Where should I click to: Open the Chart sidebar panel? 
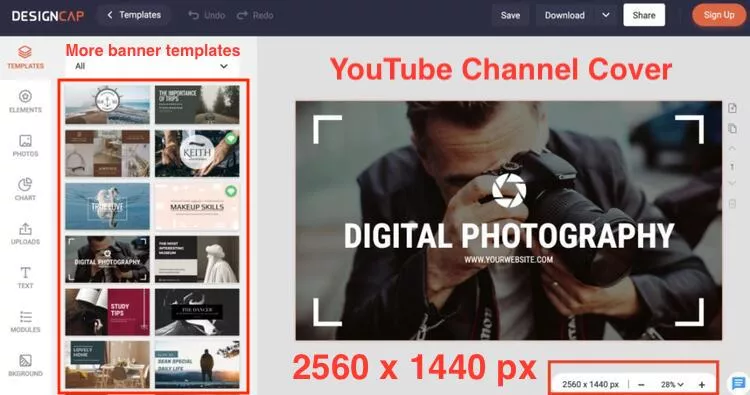click(25, 189)
